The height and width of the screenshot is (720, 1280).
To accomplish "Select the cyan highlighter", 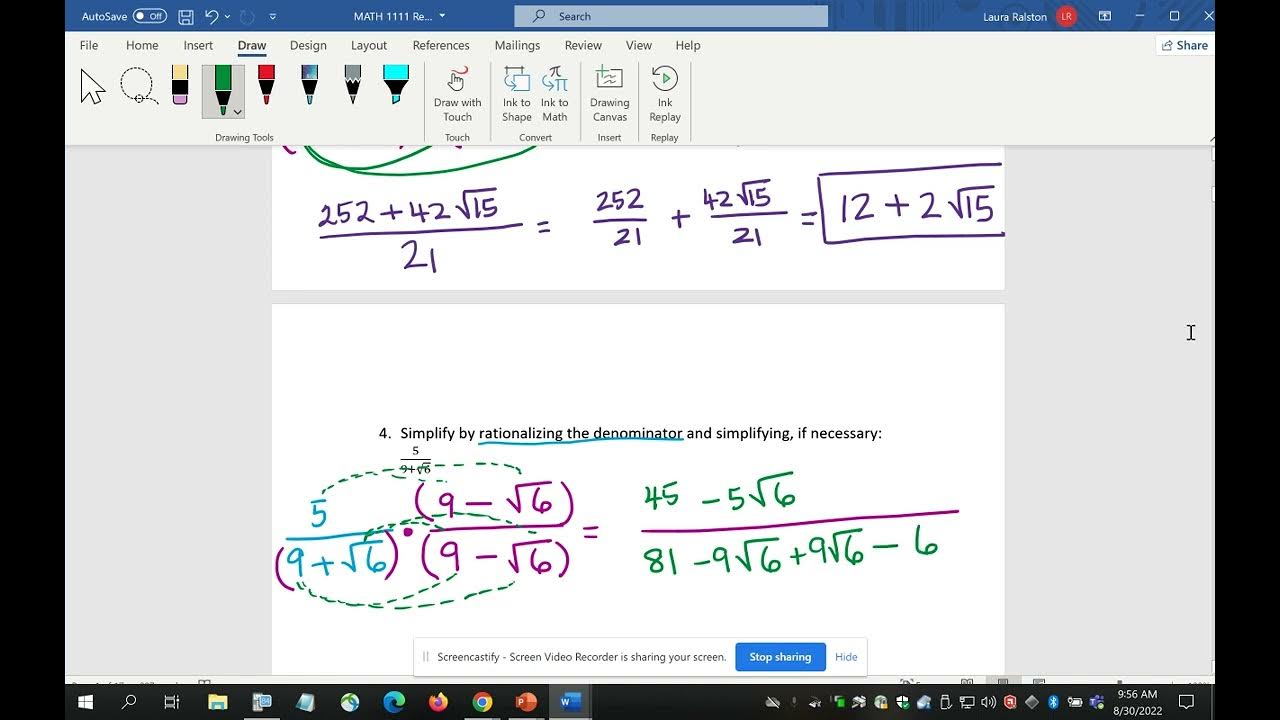I will tap(396, 85).
